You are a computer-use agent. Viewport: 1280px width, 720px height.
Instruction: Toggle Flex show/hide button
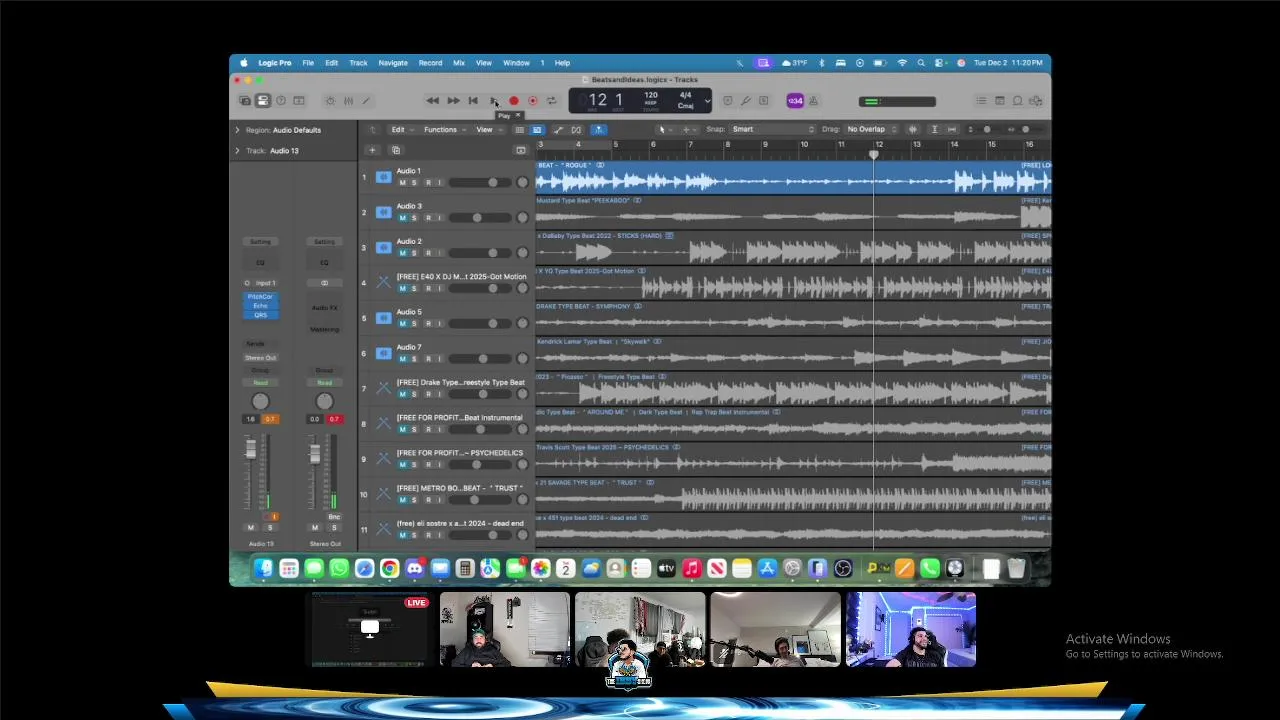[x=576, y=129]
